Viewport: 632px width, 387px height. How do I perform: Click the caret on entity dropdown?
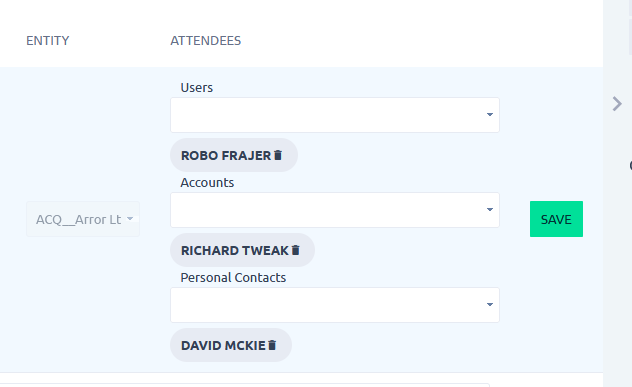click(130, 219)
